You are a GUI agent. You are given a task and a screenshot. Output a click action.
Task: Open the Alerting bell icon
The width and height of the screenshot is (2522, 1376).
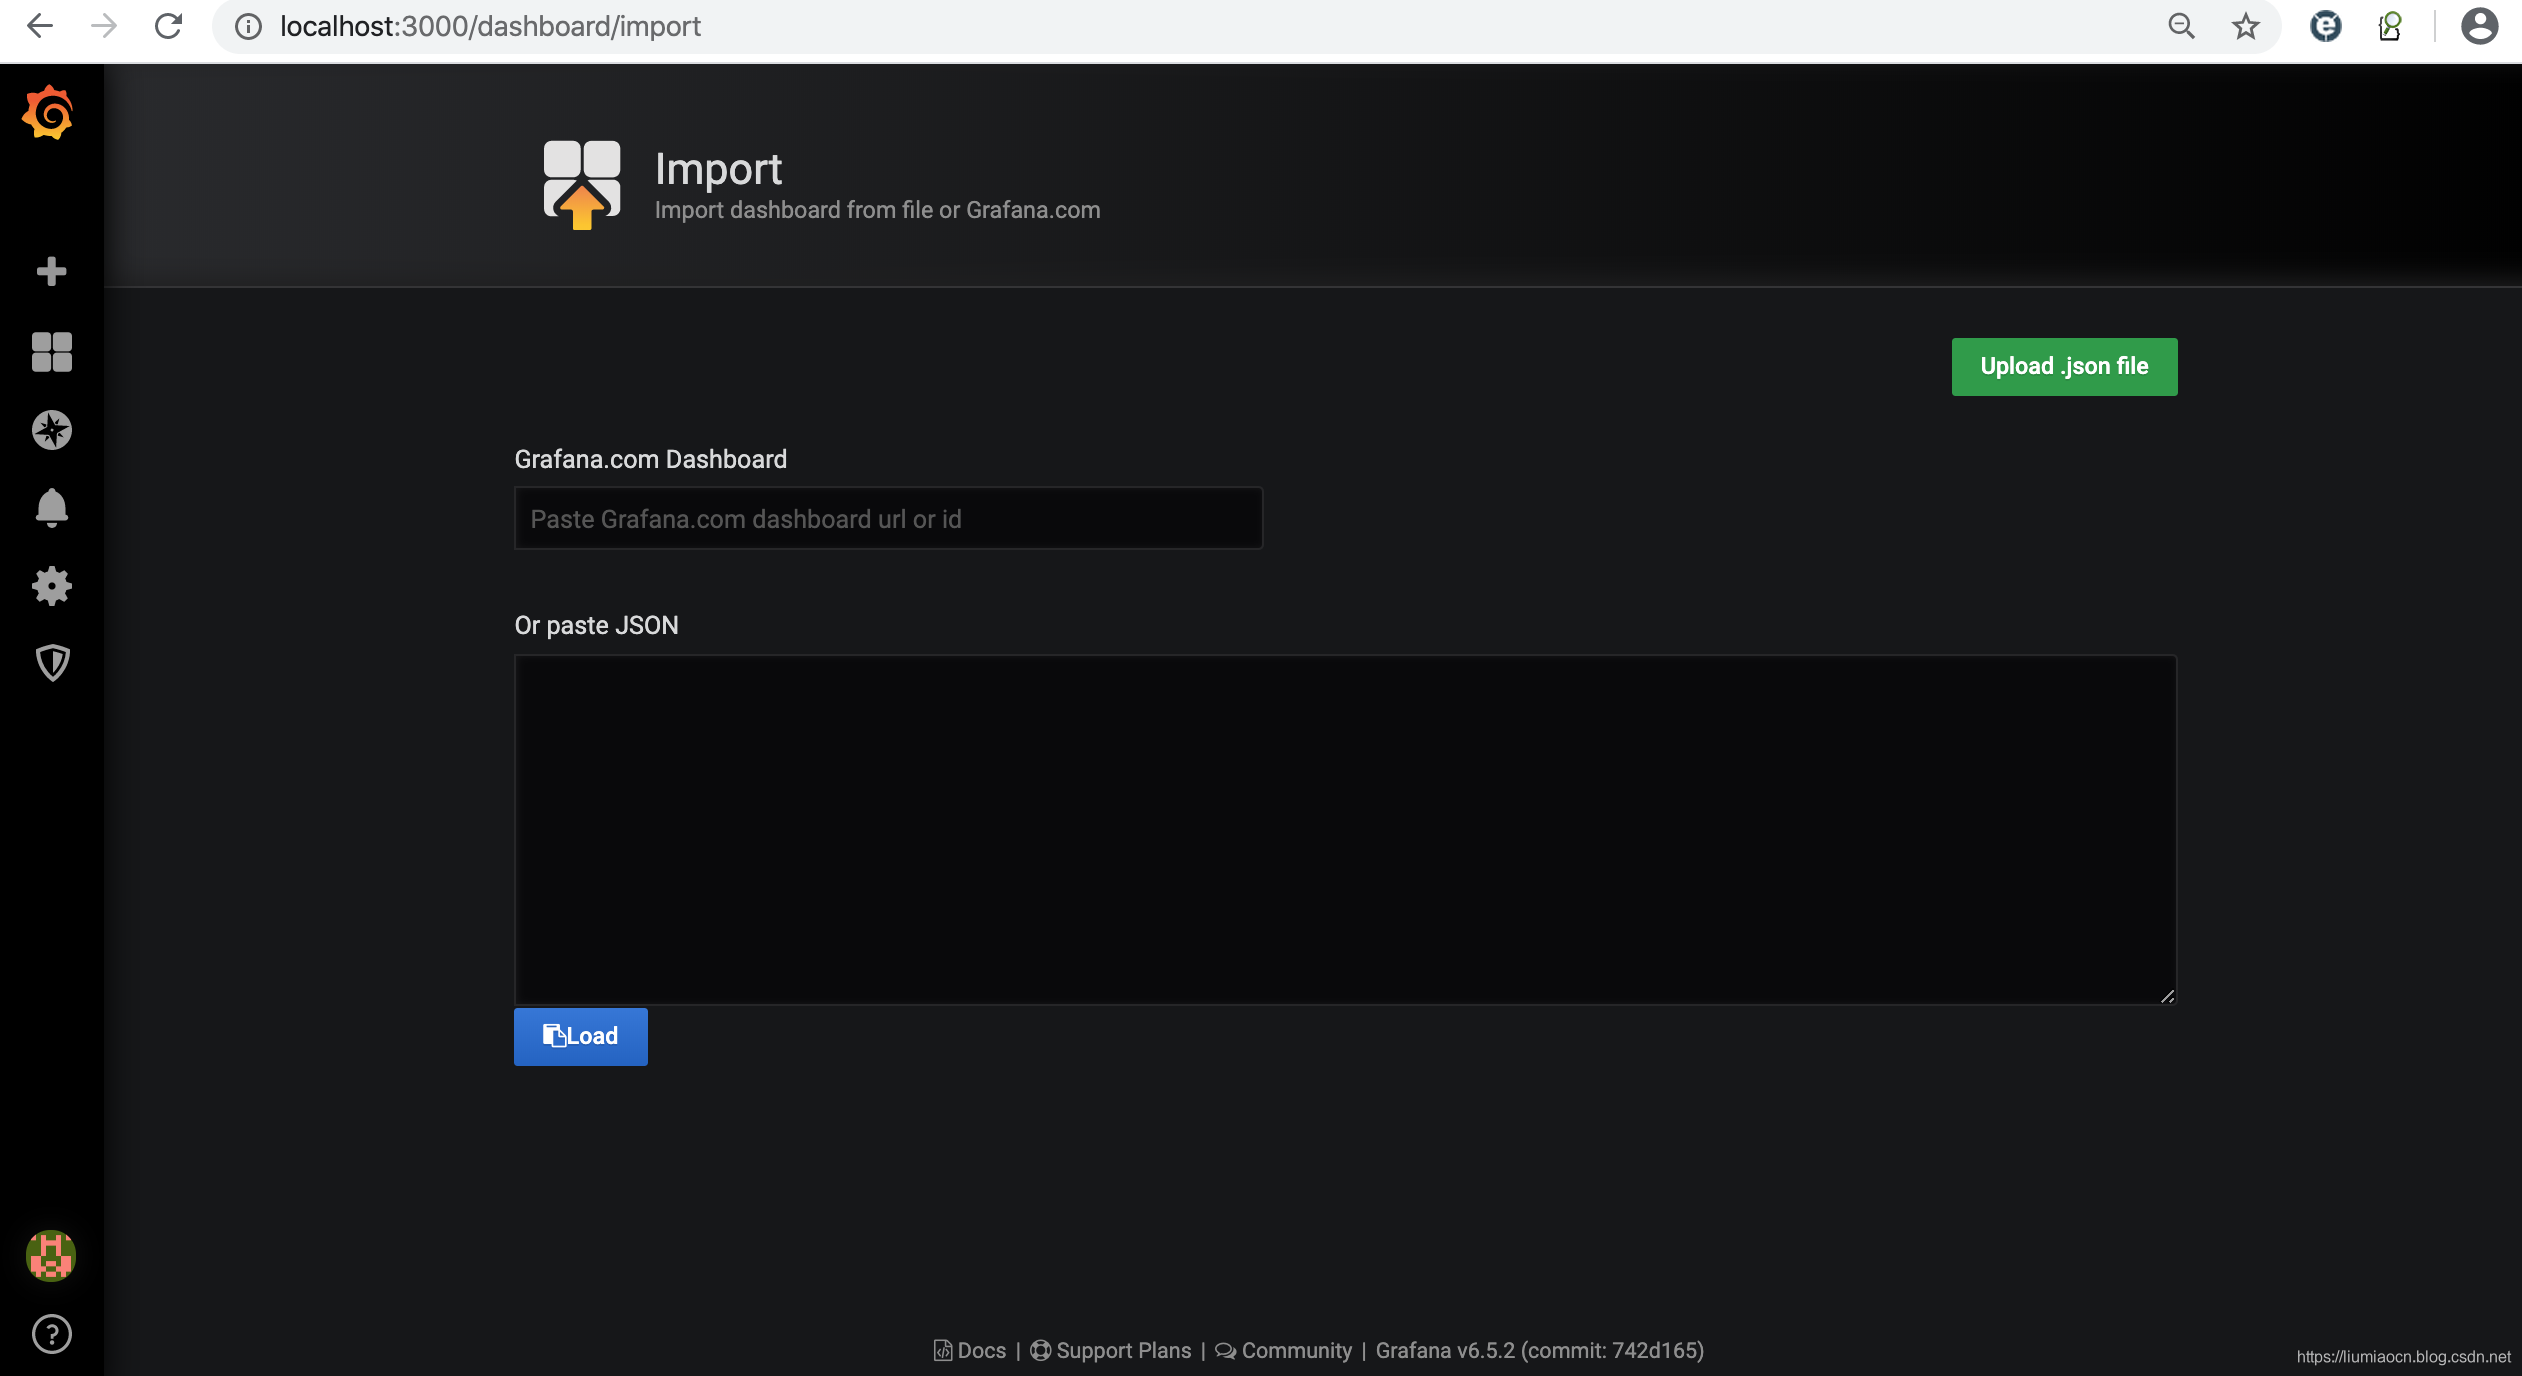(51, 508)
